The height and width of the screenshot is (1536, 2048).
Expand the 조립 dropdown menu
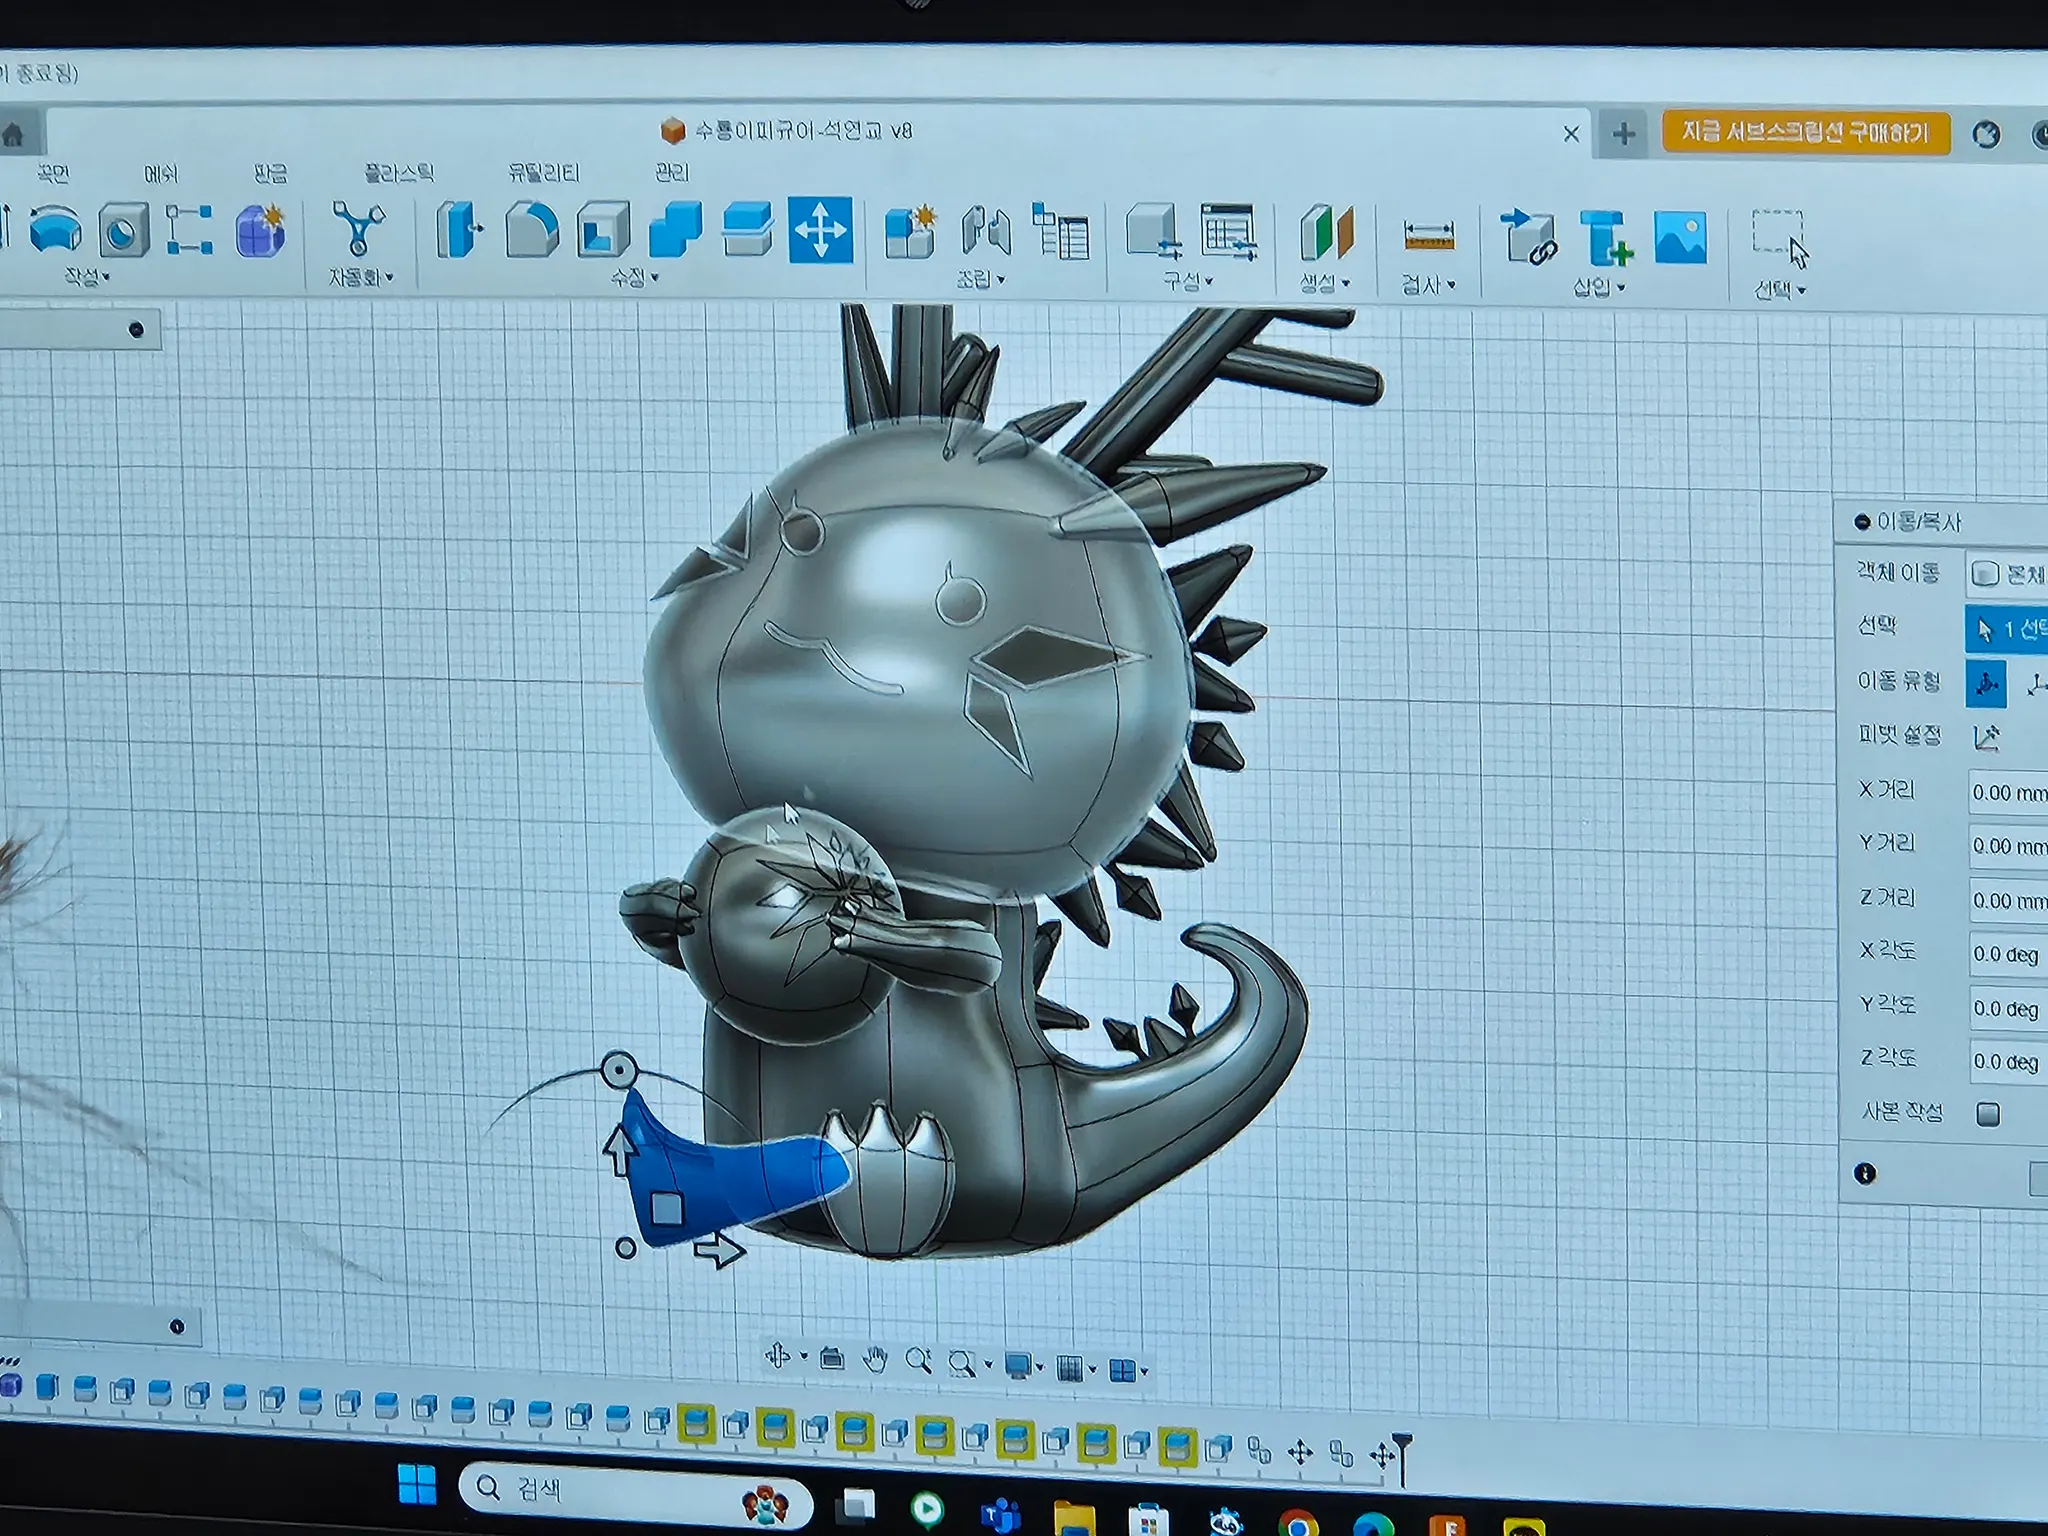pos(980,280)
